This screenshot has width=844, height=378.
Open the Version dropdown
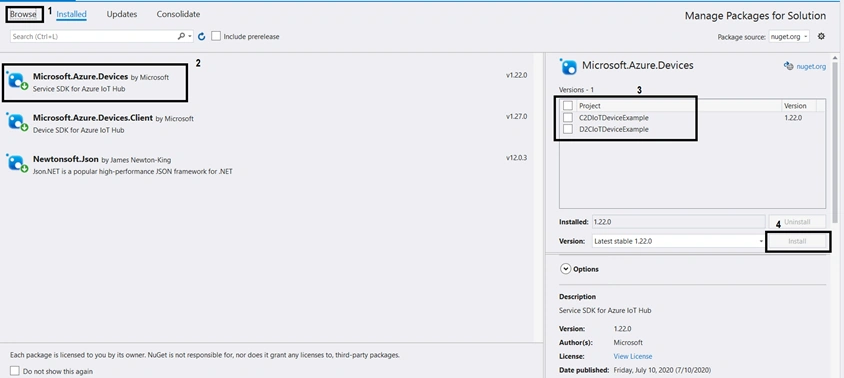coord(678,241)
